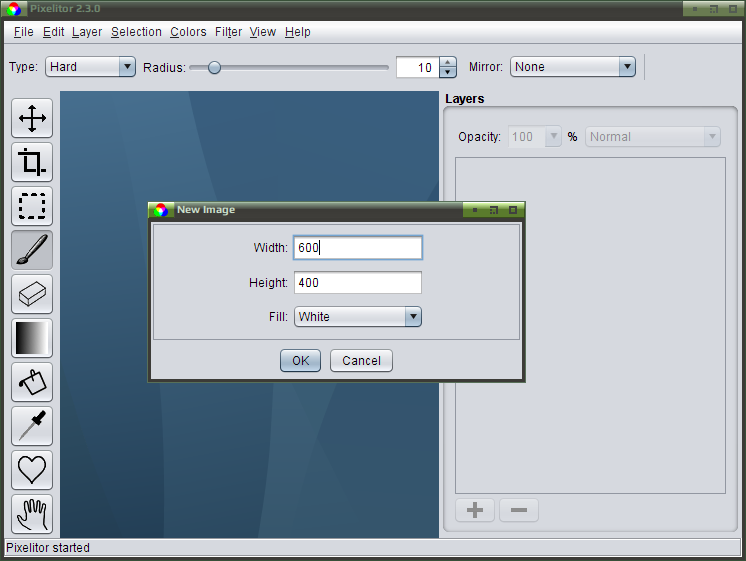Screen dimensions: 746x561
Task: Select the Crop tool
Action: [x=32, y=162]
